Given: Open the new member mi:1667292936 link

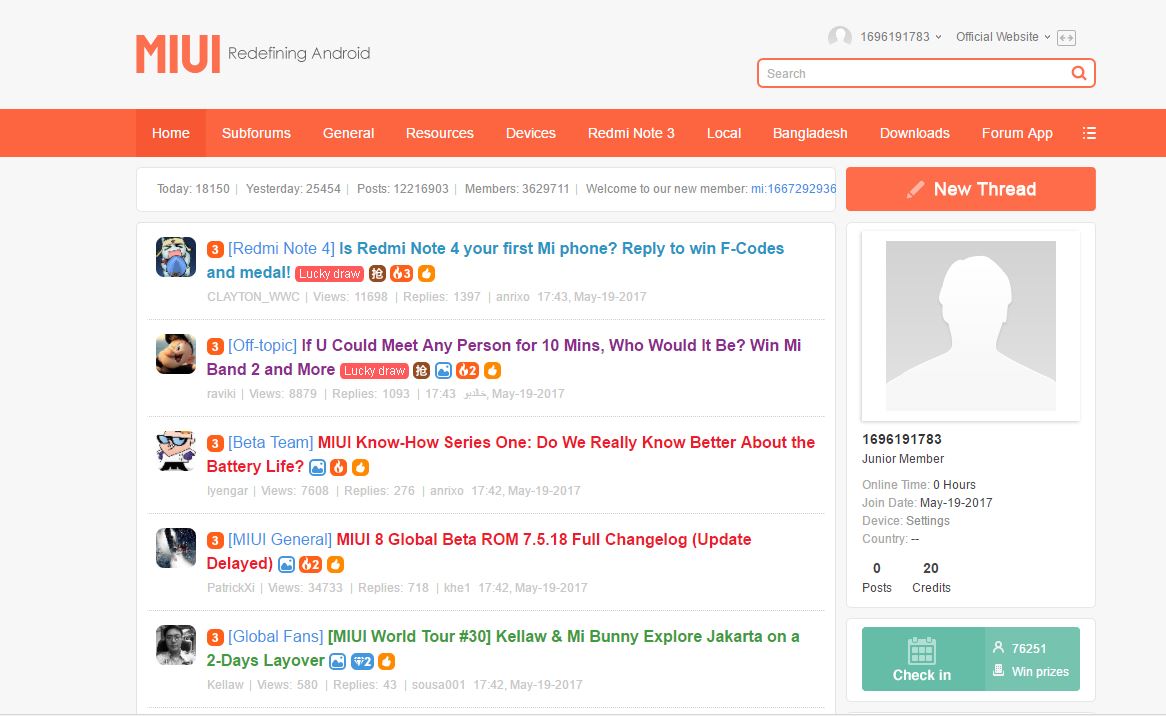Looking at the screenshot, I should [793, 189].
